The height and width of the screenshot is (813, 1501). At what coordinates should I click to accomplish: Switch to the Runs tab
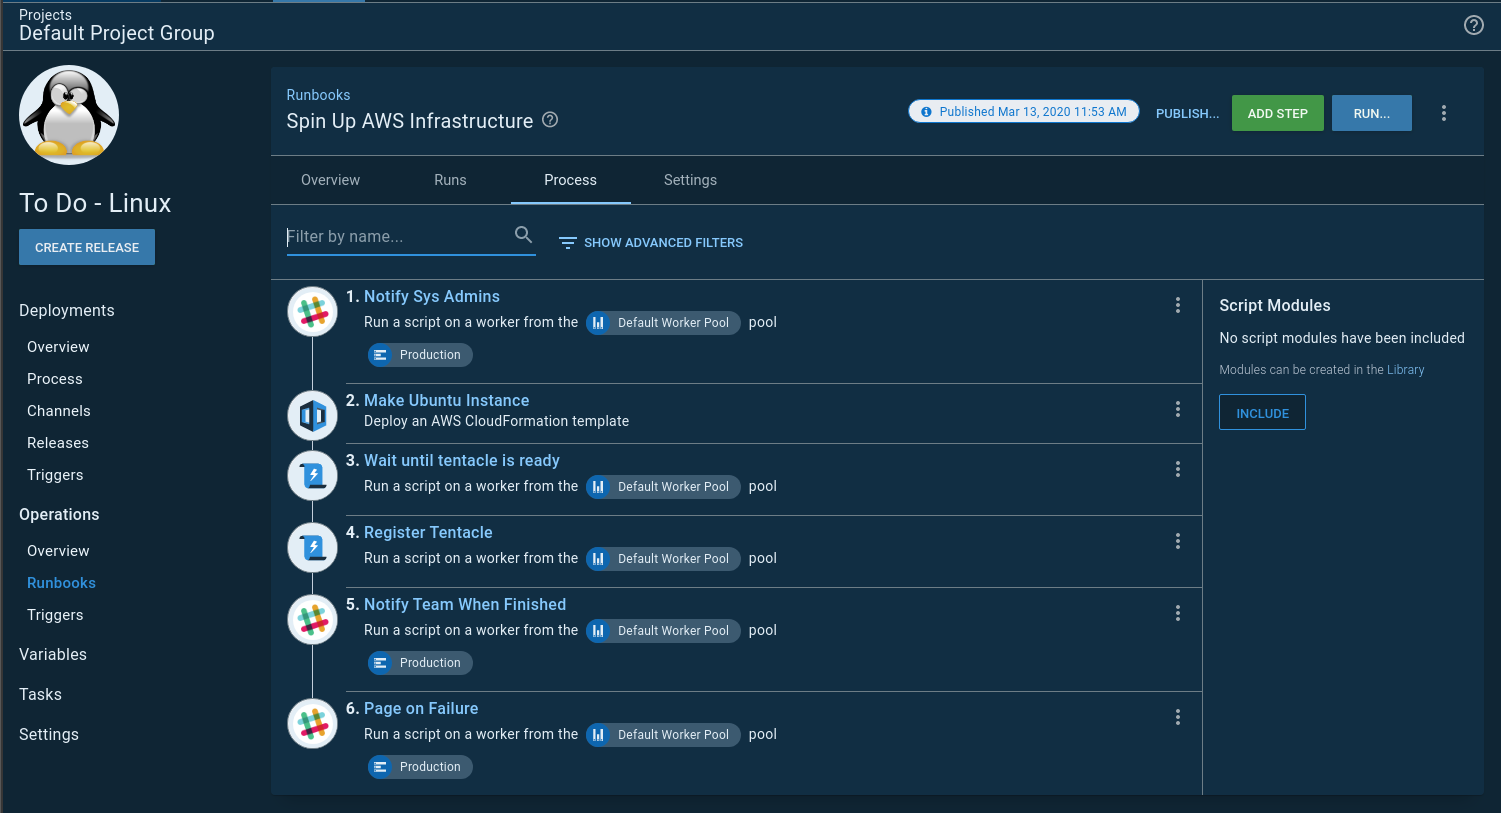[450, 180]
